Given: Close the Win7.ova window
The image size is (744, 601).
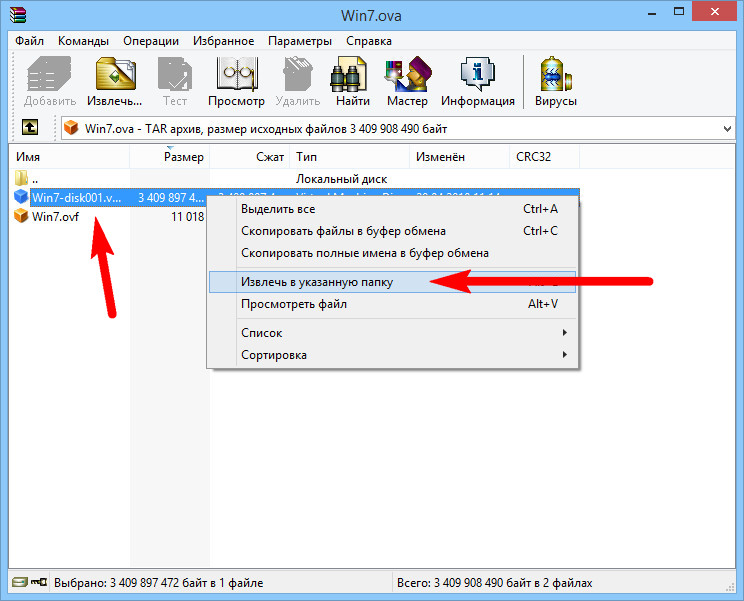Looking at the screenshot, I should (715, 11).
